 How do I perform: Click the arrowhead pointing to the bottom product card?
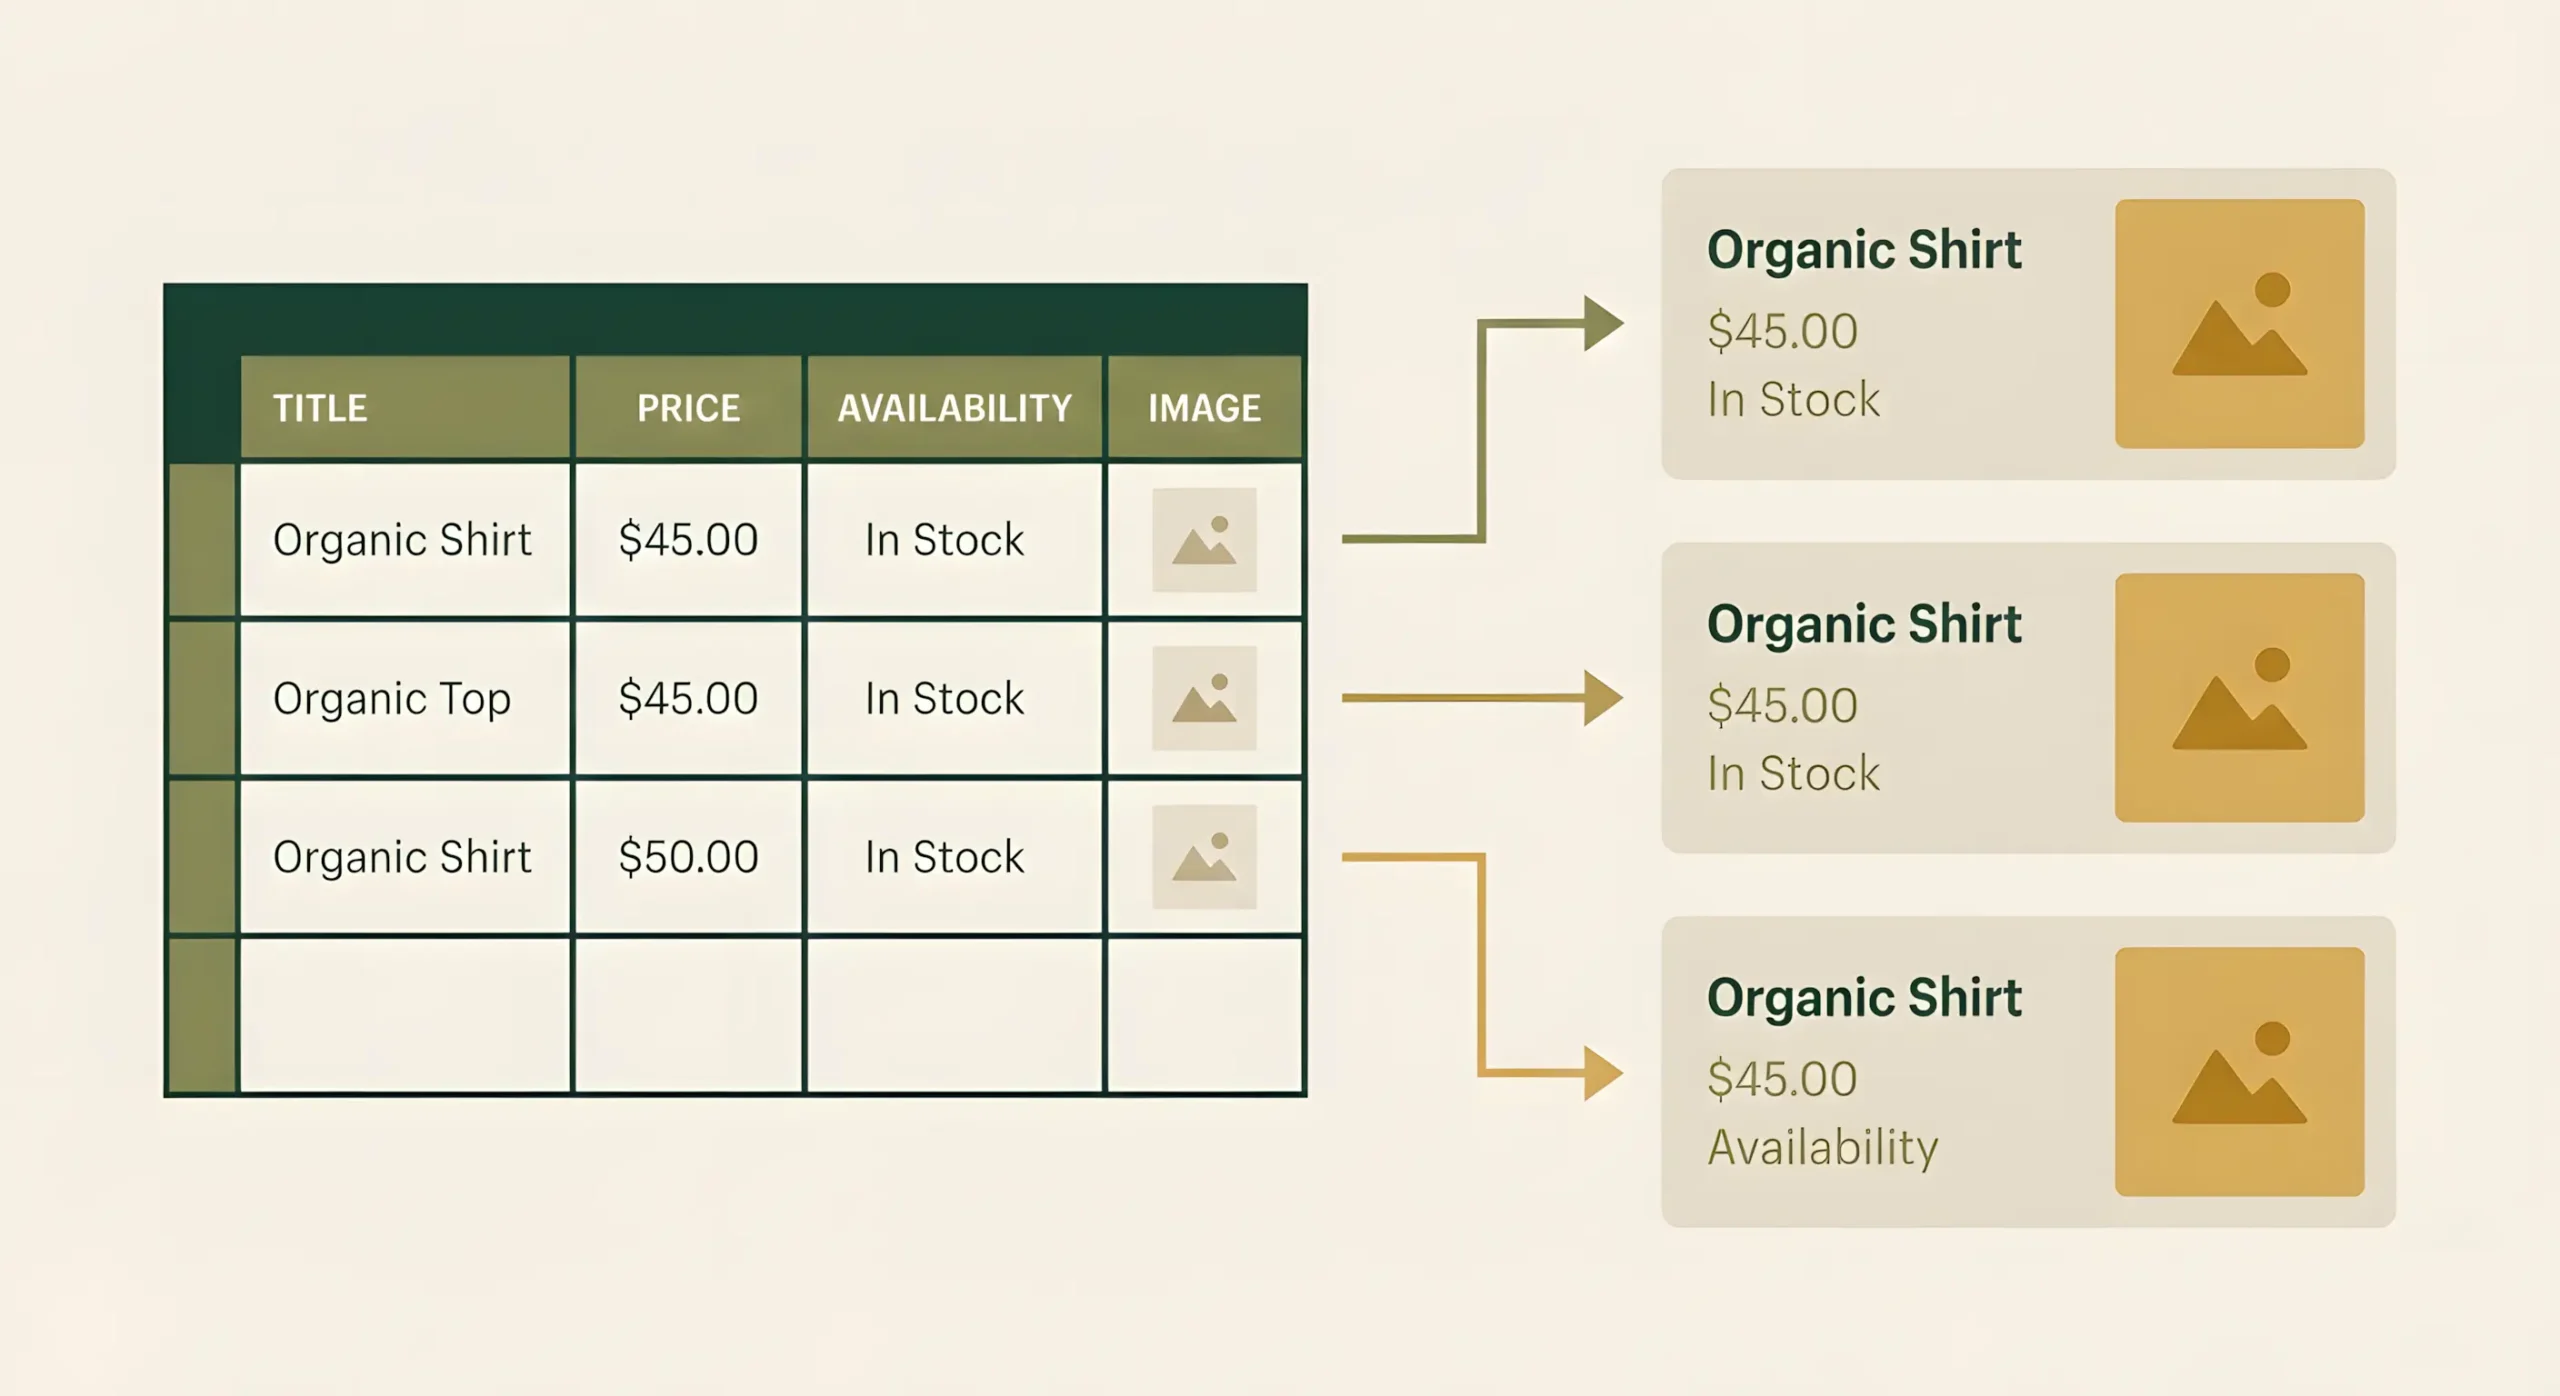coord(1603,1073)
